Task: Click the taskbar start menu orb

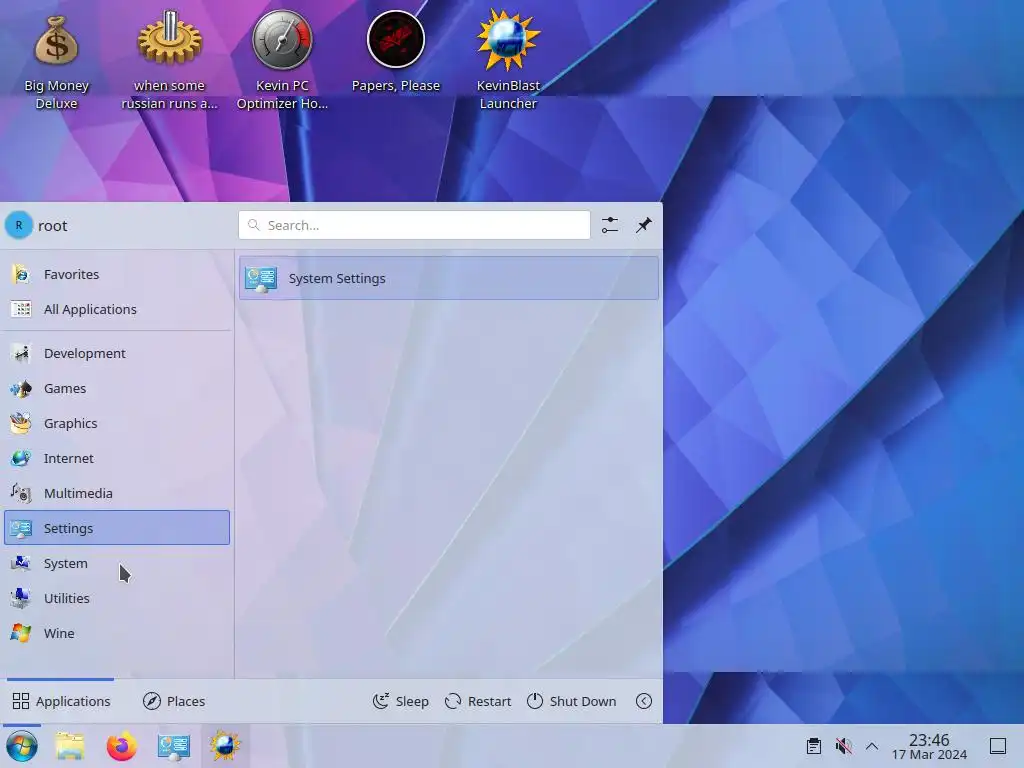Action: tap(22, 746)
